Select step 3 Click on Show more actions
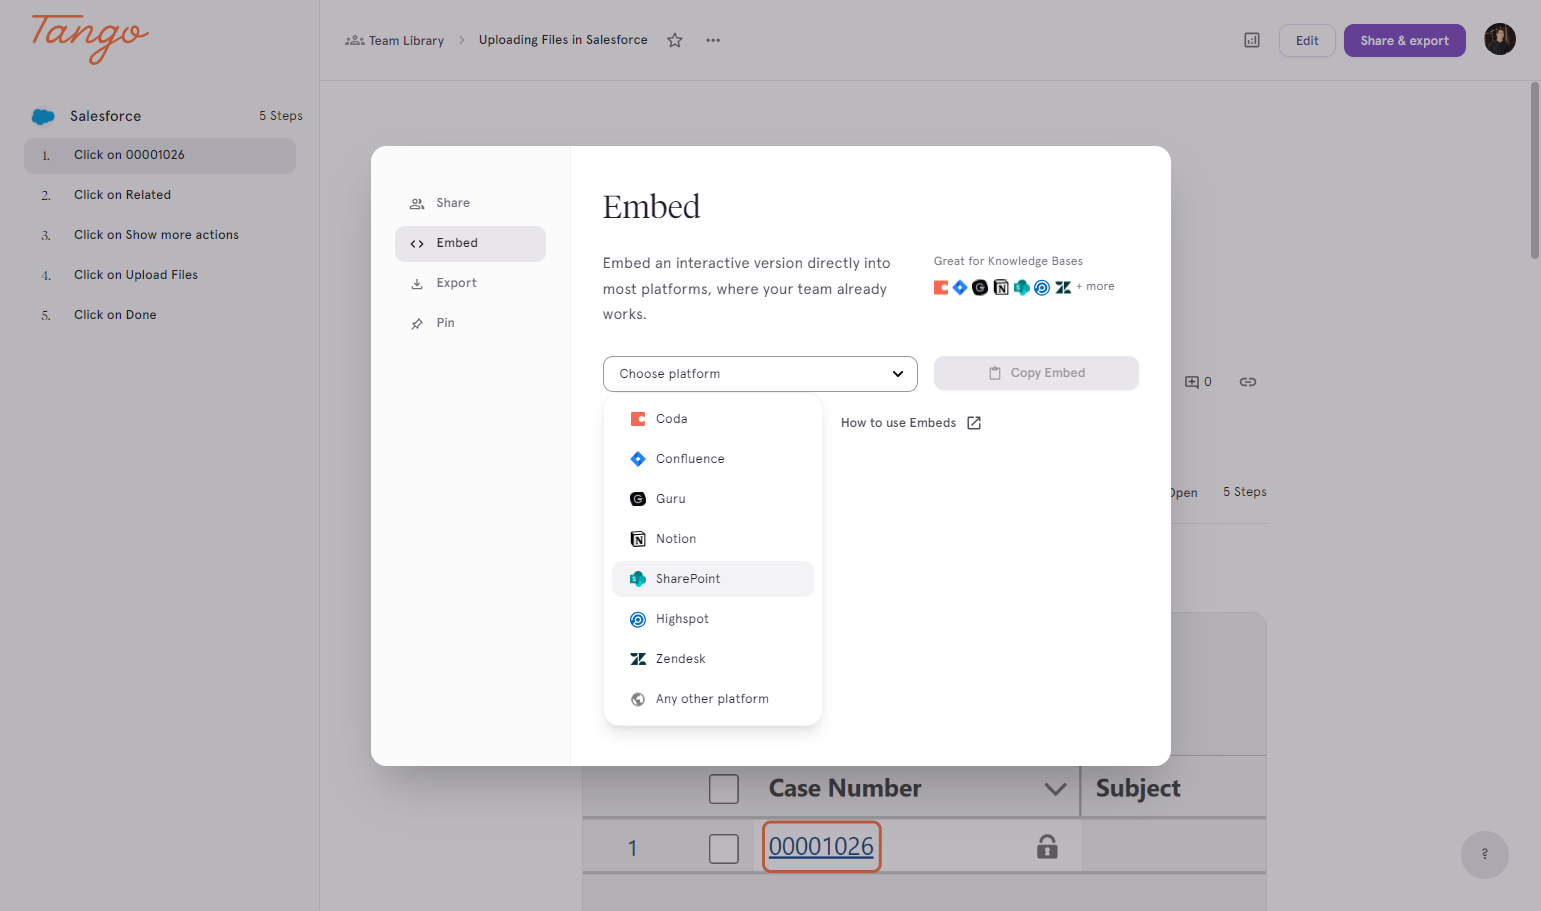1541x911 pixels. 160,235
